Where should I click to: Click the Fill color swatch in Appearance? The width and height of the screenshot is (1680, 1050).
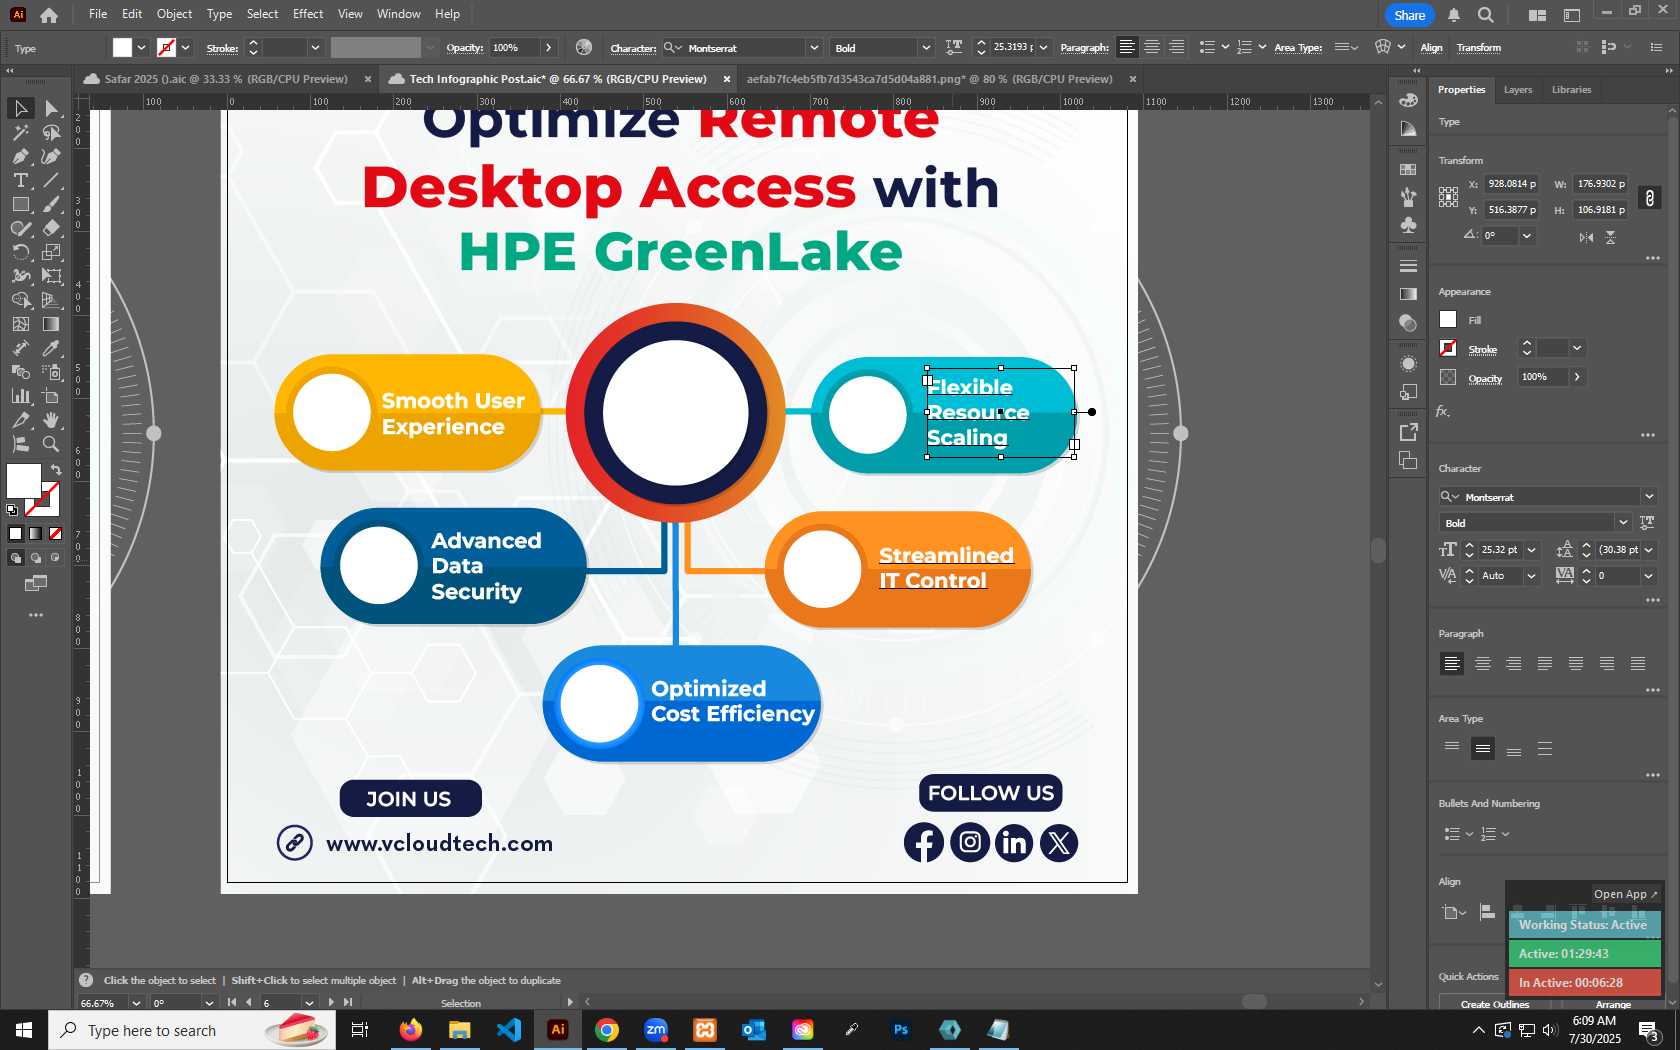pyautogui.click(x=1448, y=320)
